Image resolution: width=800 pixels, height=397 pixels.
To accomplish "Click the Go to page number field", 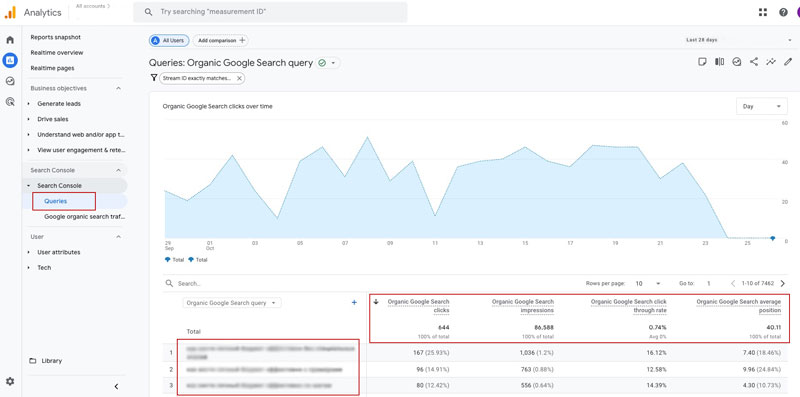I will tap(709, 283).
